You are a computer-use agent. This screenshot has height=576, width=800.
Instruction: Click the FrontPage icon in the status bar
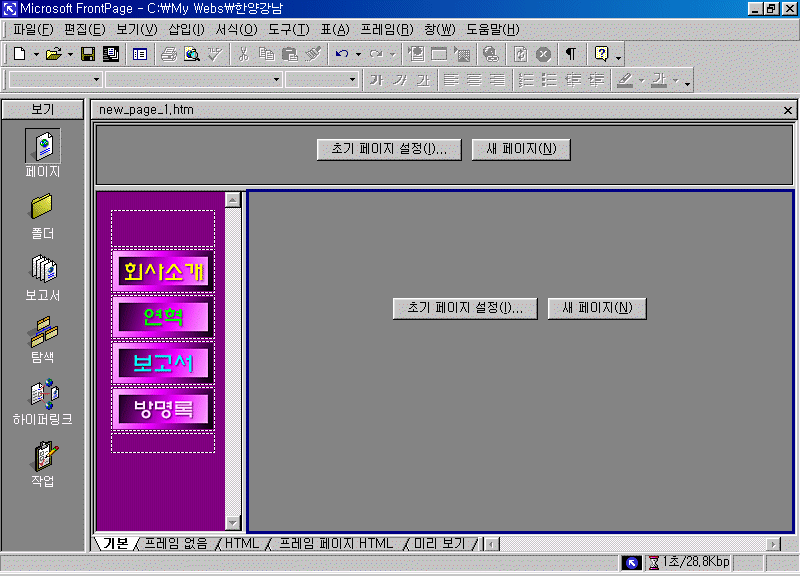pyautogui.click(x=632, y=563)
